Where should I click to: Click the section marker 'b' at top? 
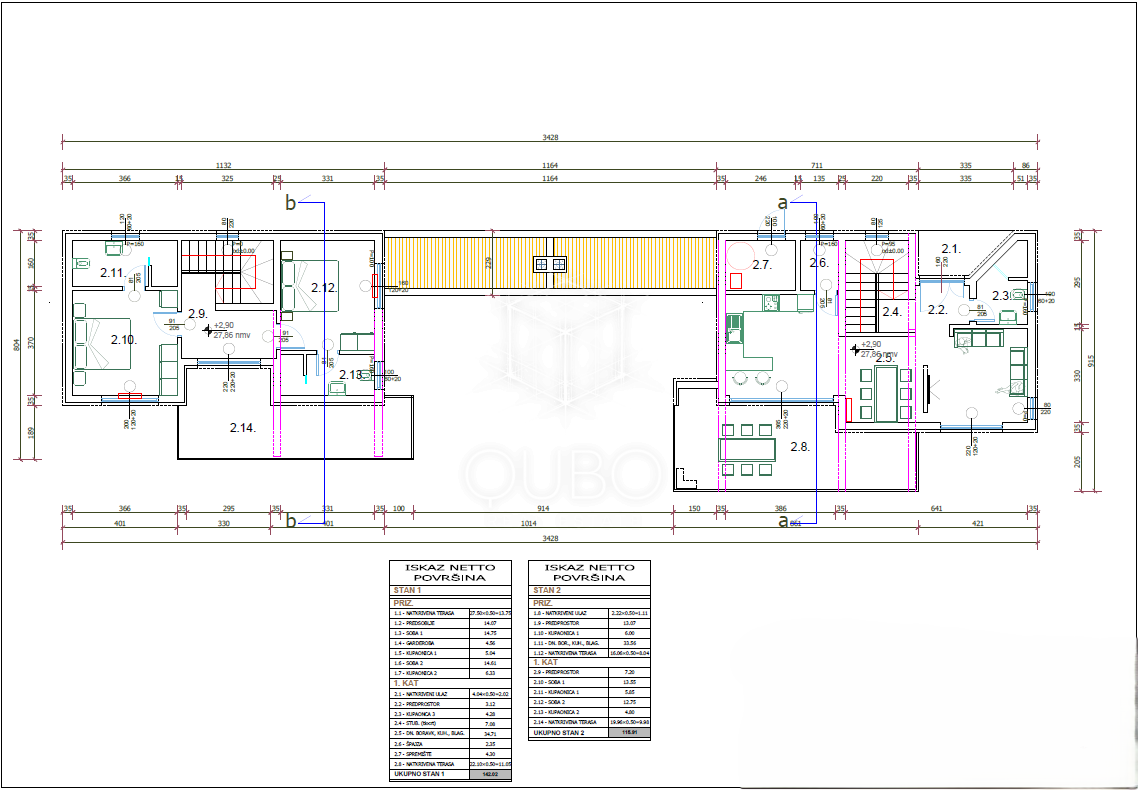(291, 203)
